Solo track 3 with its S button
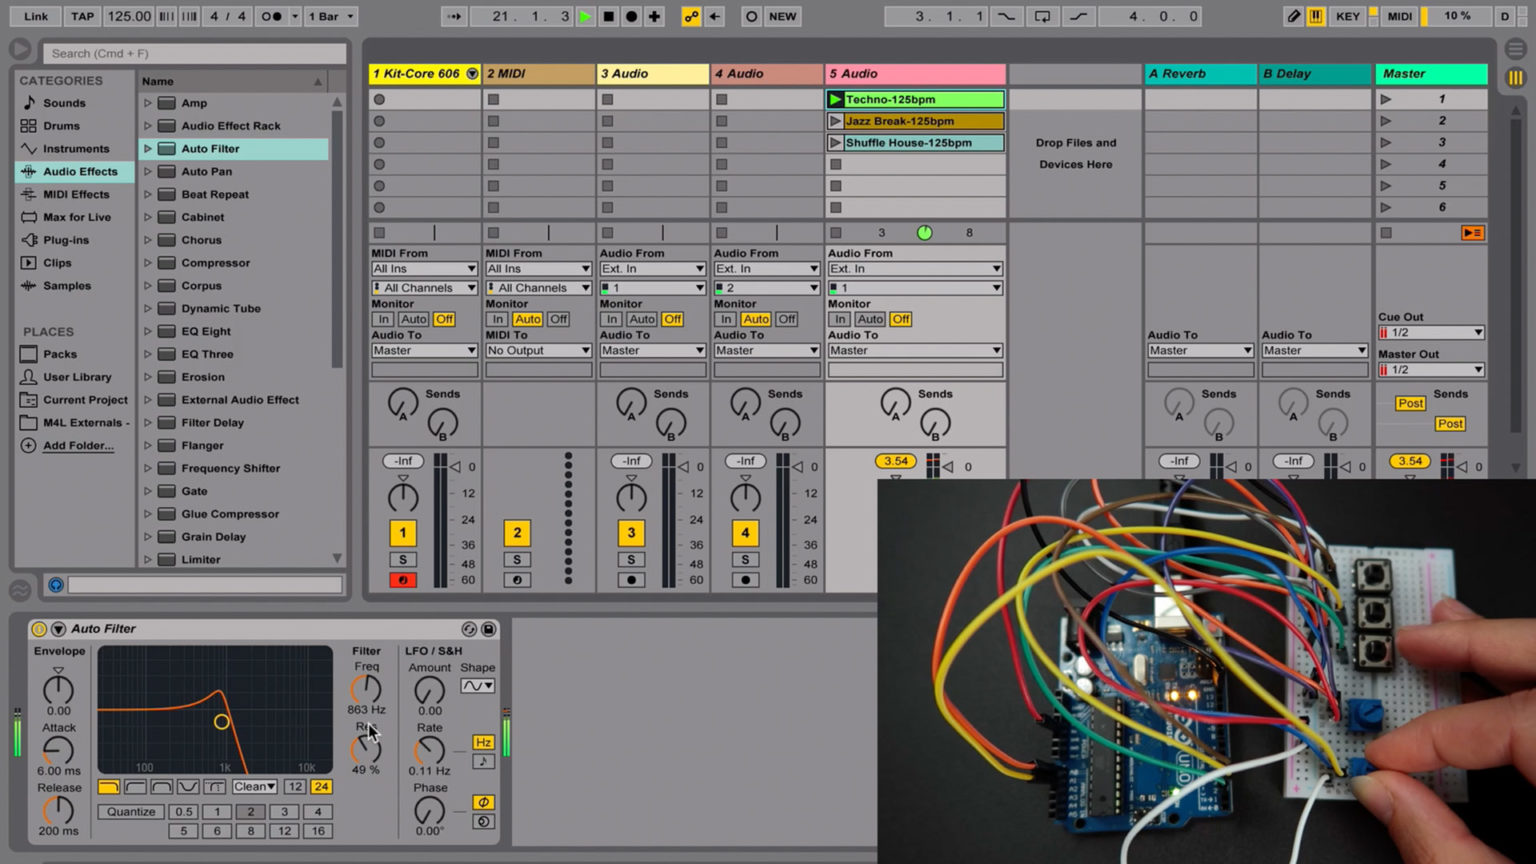 point(631,559)
